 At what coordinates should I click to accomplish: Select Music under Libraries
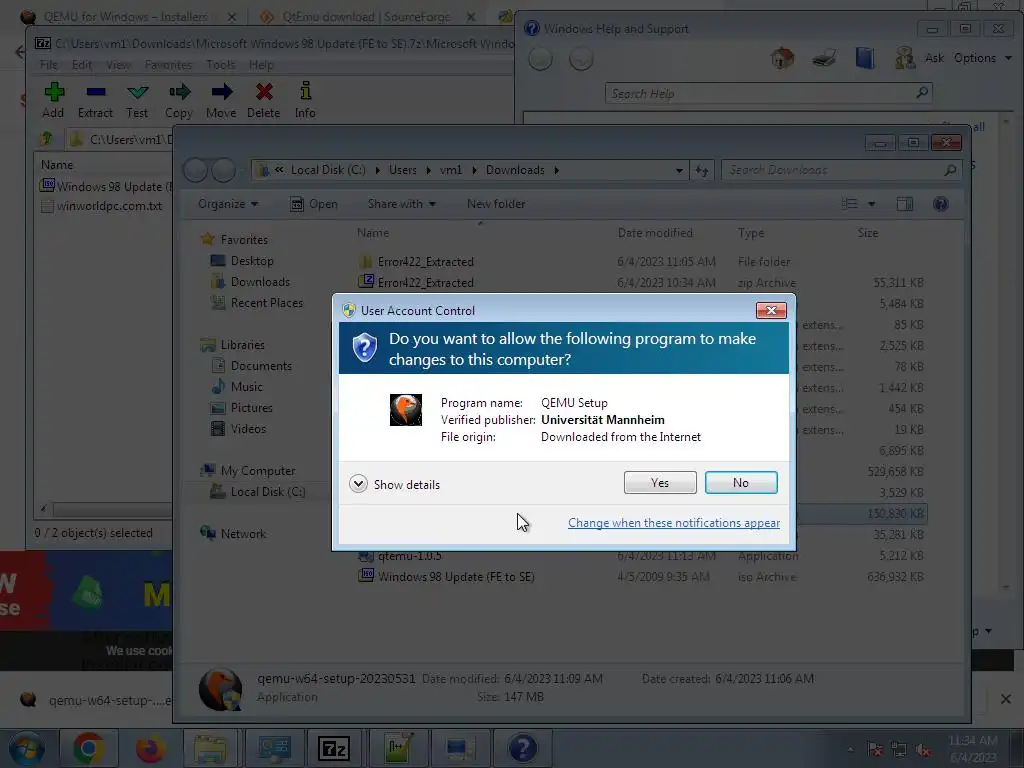coord(237,387)
